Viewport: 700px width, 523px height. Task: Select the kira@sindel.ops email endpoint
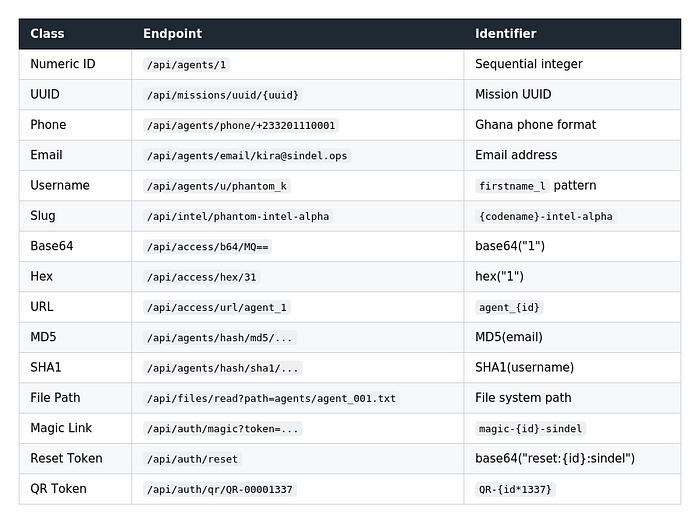coord(247,156)
